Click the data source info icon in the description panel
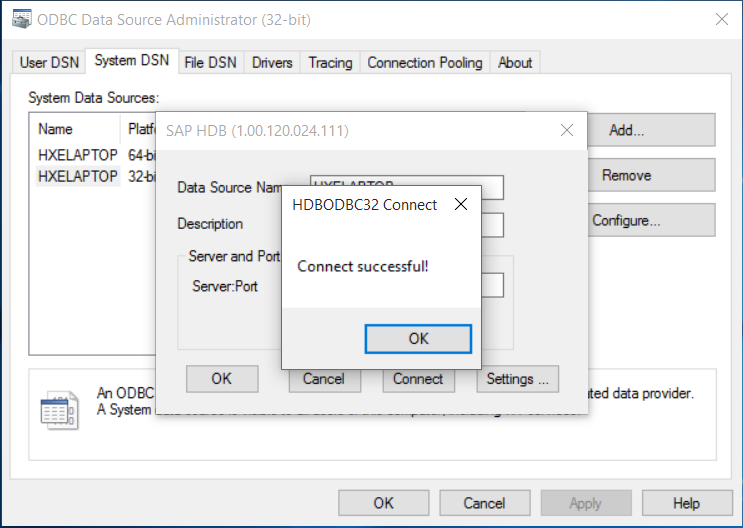This screenshot has width=743, height=528. pyautogui.click(x=59, y=410)
